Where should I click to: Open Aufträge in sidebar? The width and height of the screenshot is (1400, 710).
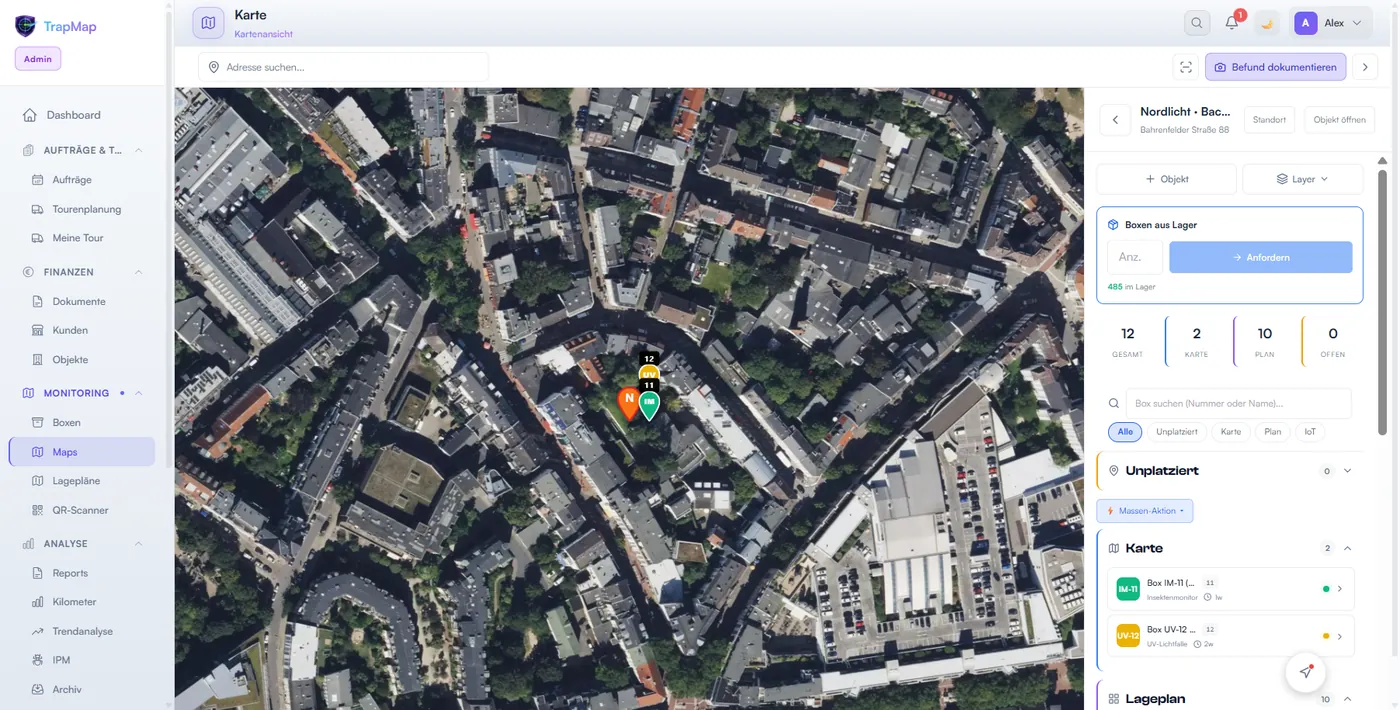click(72, 180)
